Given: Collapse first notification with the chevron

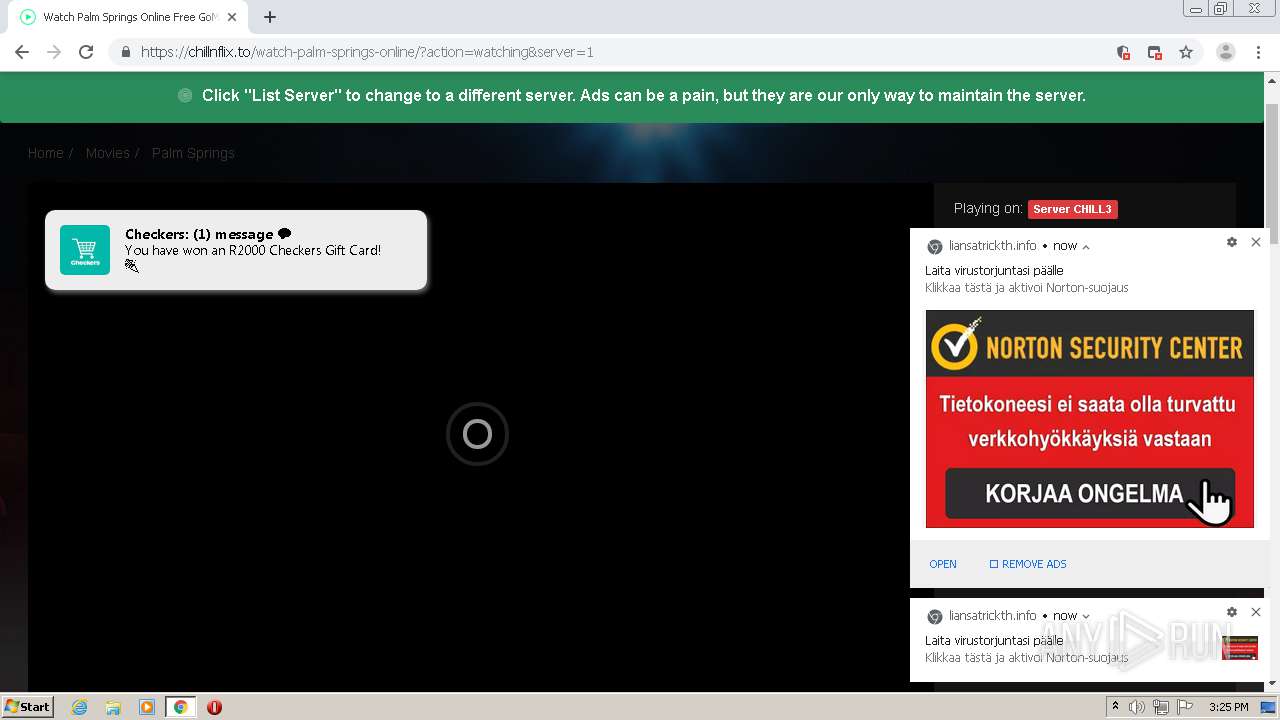Looking at the screenshot, I should point(1086,246).
